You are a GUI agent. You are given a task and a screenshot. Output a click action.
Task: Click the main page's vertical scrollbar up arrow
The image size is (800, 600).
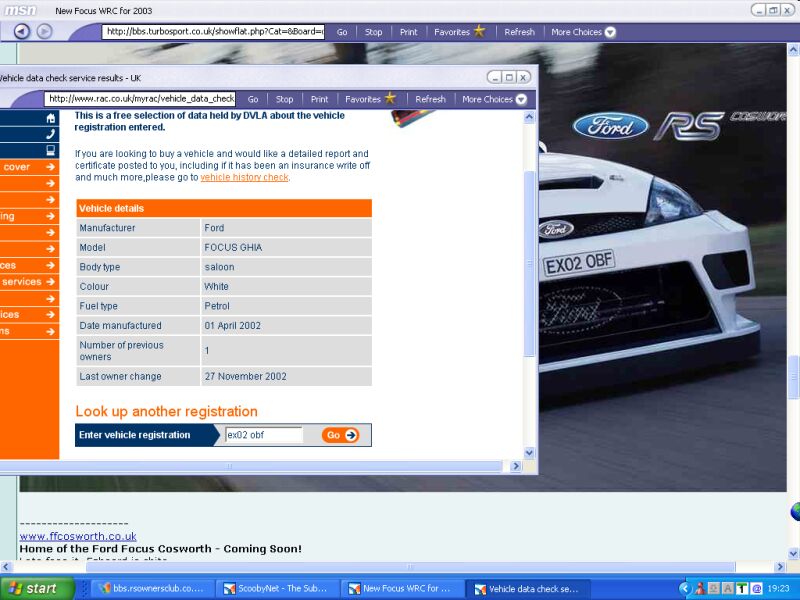(793, 50)
